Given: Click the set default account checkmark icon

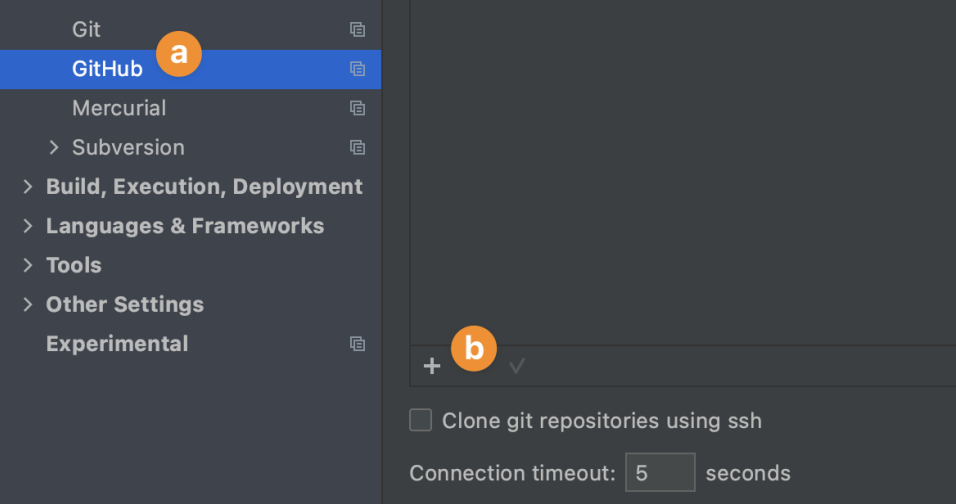Looking at the screenshot, I should (517, 366).
